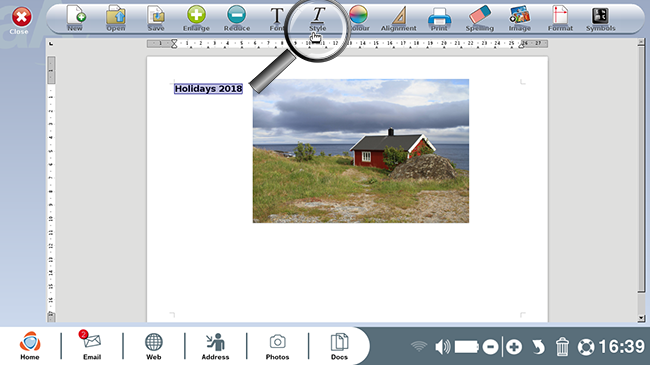Create a New document
Screen dimensions: 650x365
[75, 19]
